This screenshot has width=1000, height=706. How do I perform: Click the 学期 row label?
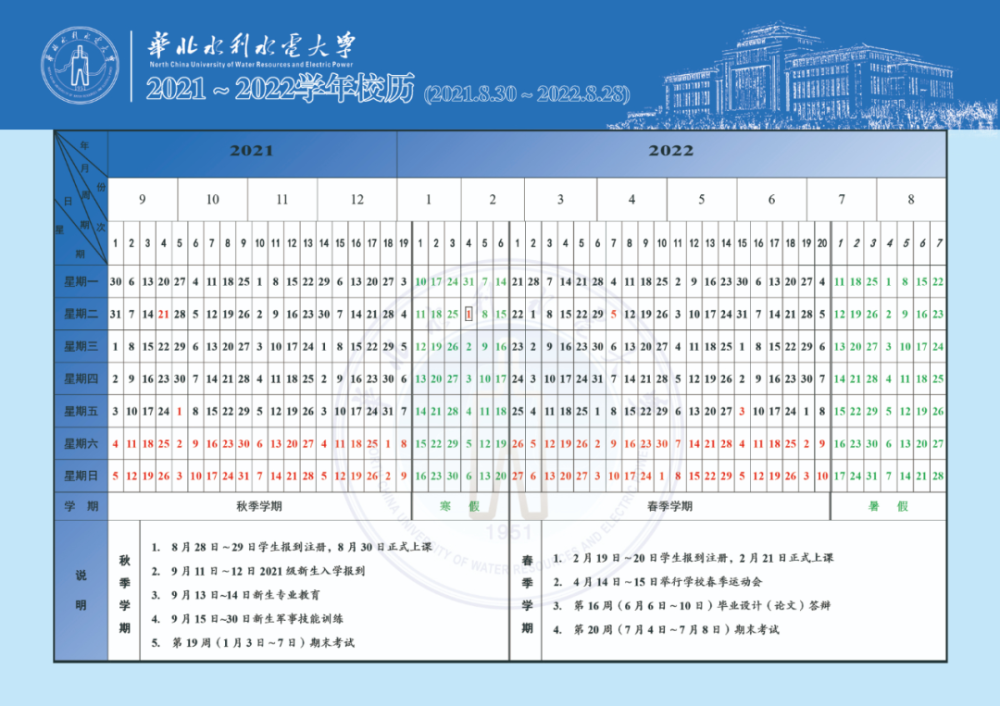tap(81, 506)
